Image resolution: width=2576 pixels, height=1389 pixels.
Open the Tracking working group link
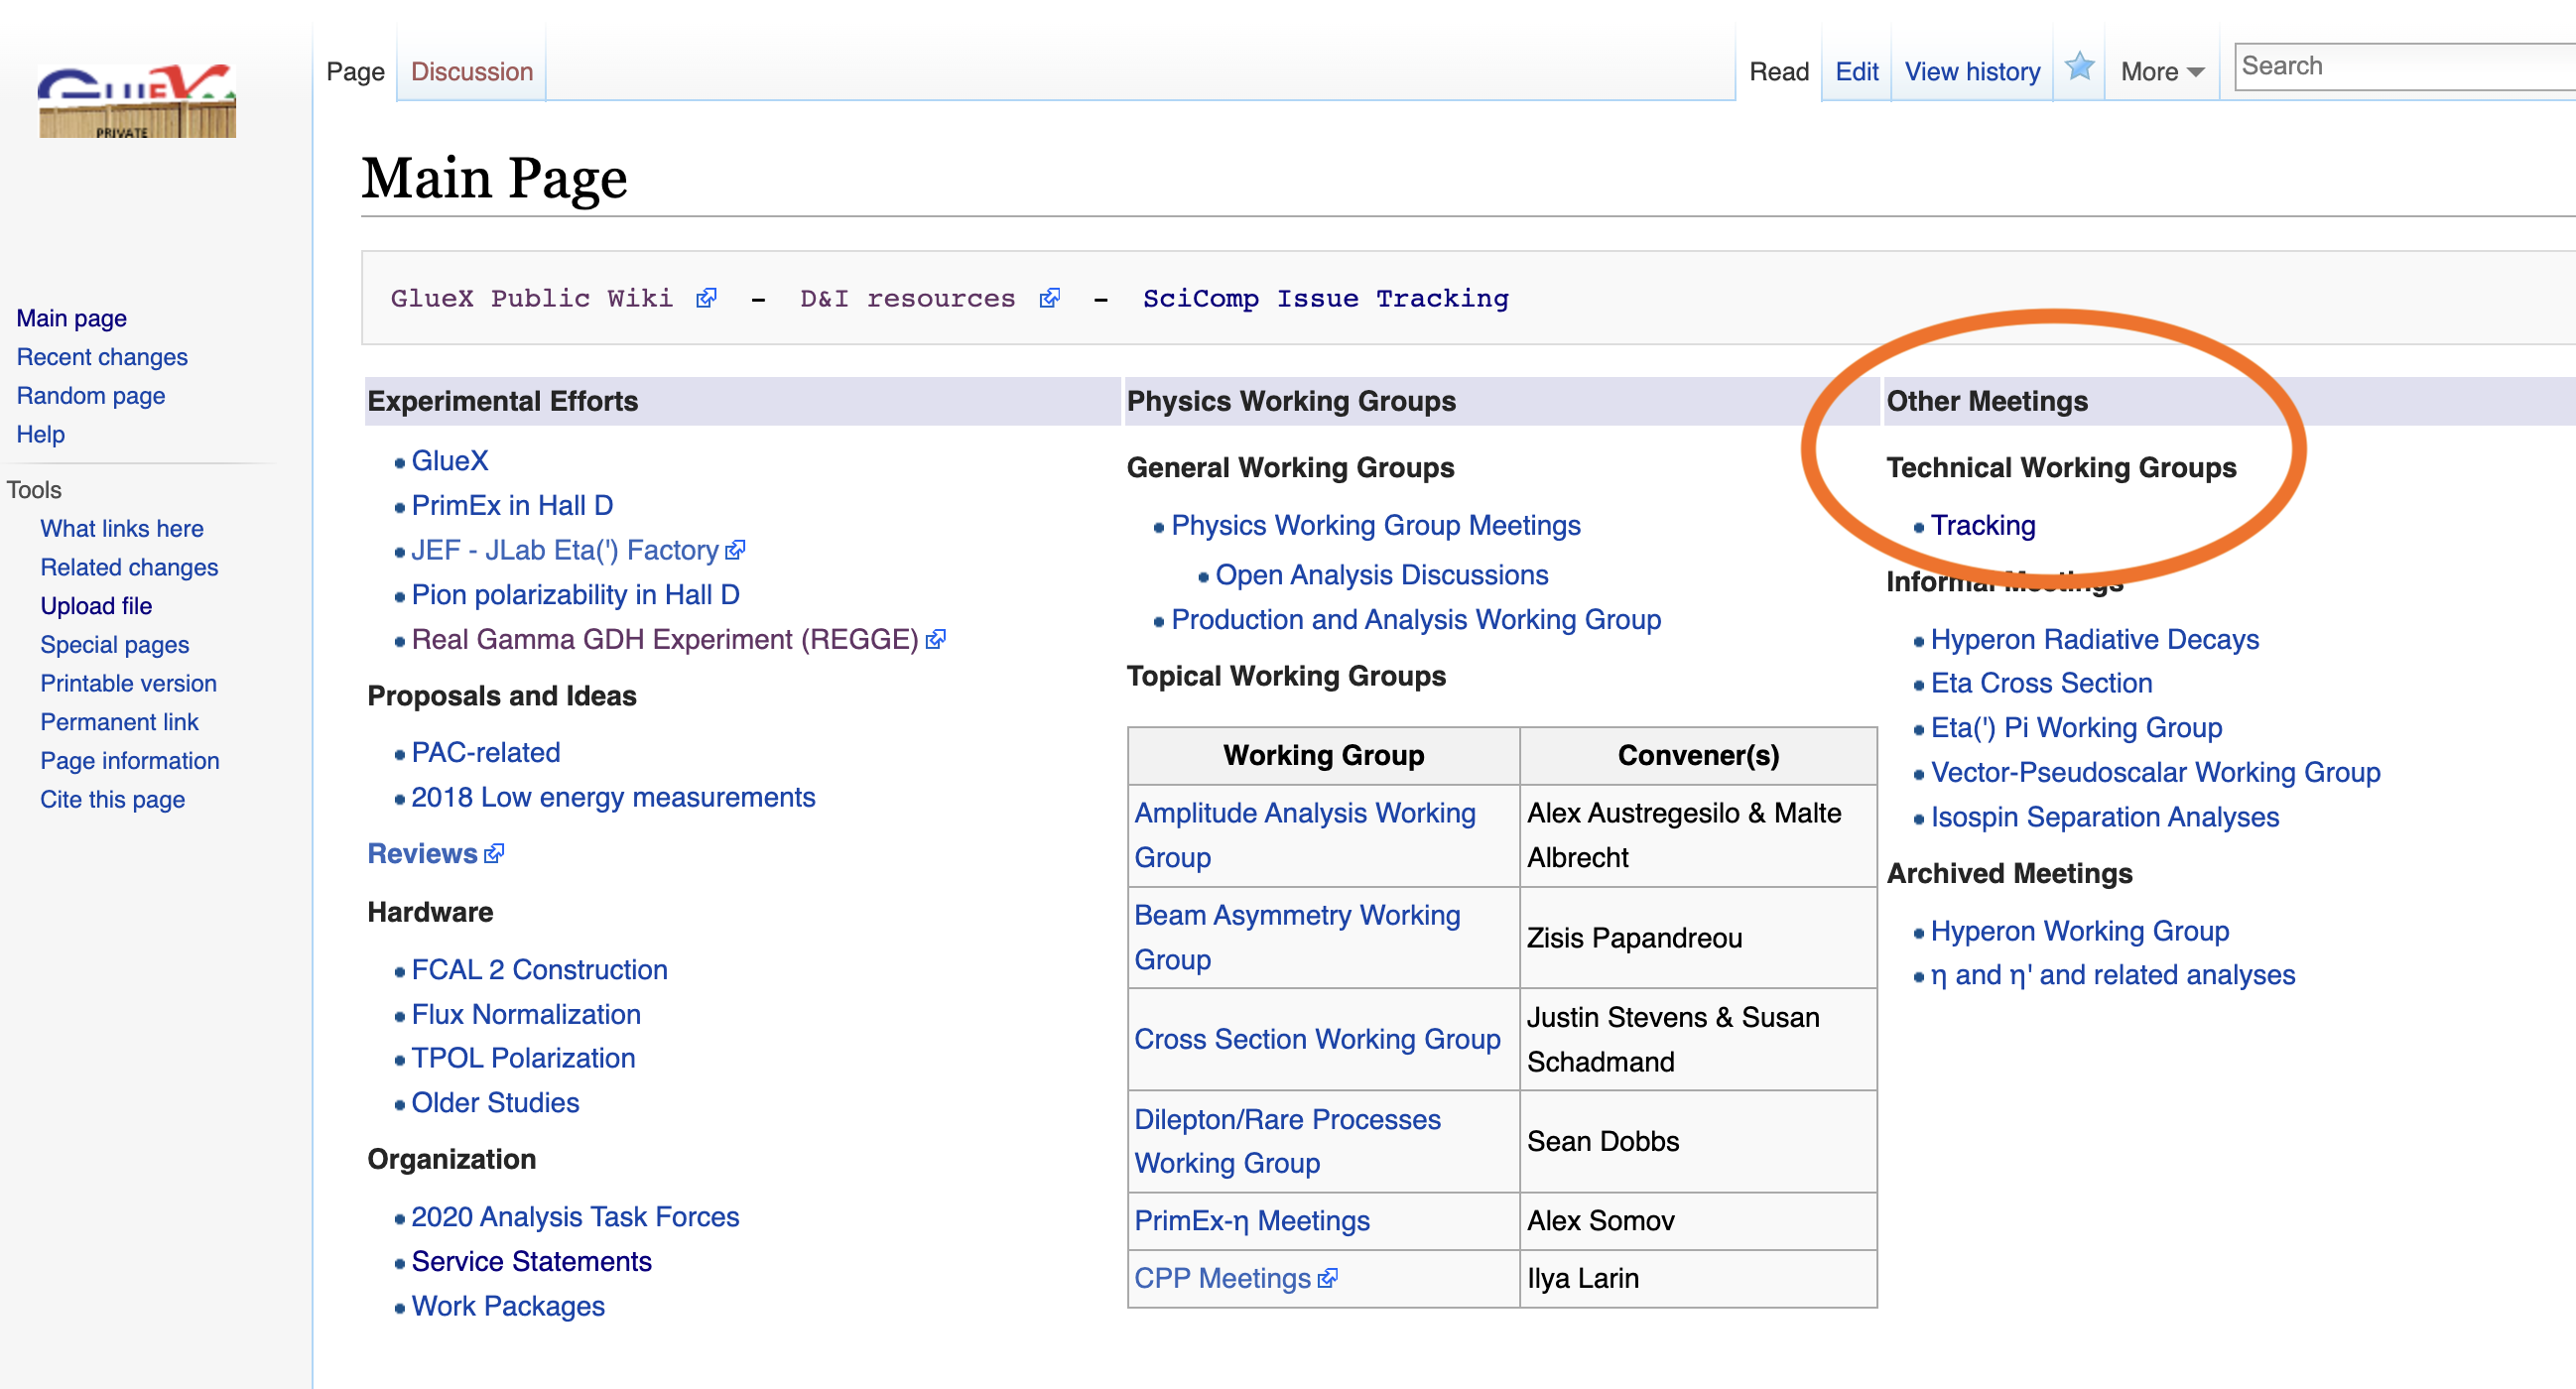[x=1982, y=526]
